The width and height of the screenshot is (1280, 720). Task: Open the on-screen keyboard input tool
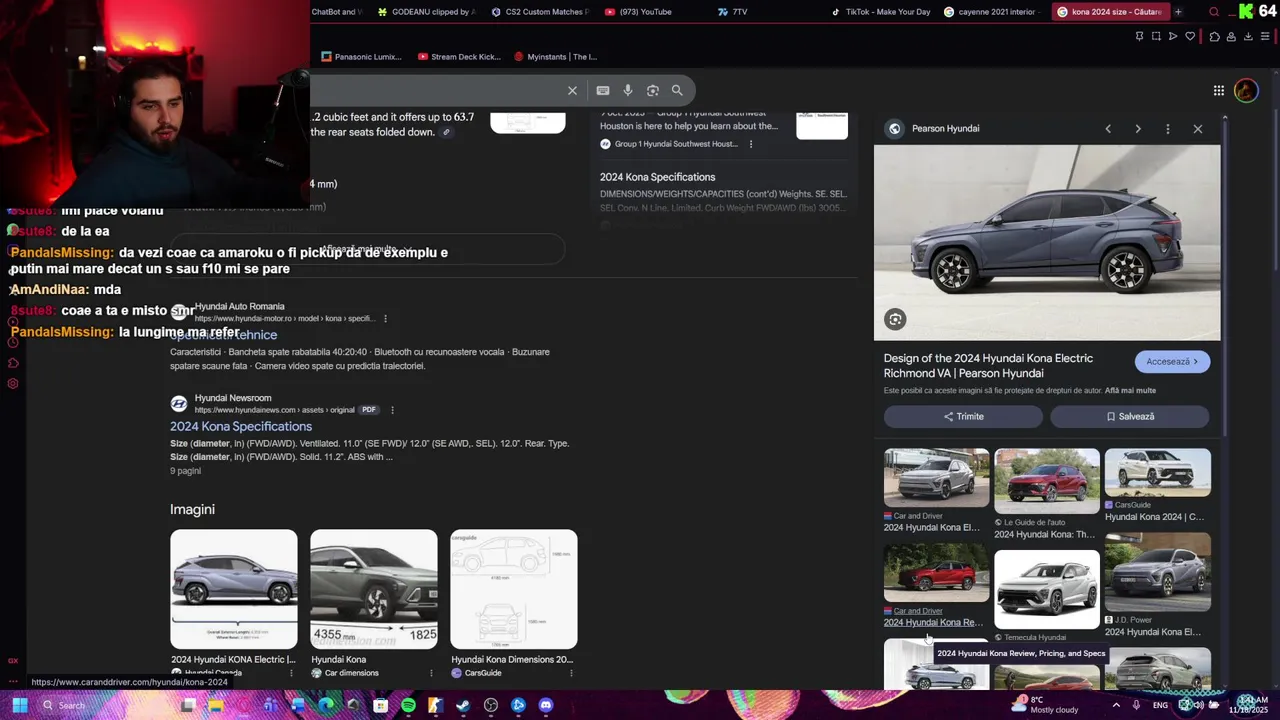603,90
